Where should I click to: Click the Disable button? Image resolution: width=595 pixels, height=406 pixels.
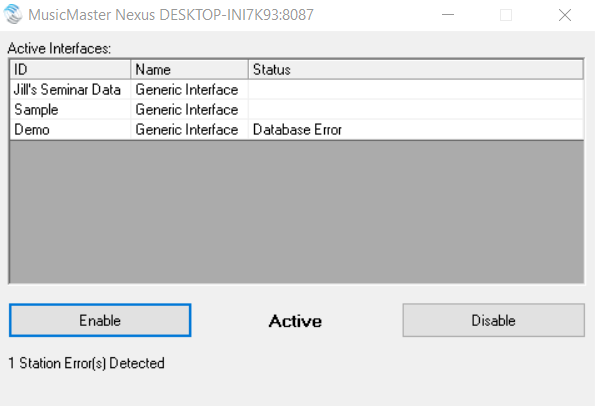point(493,320)
